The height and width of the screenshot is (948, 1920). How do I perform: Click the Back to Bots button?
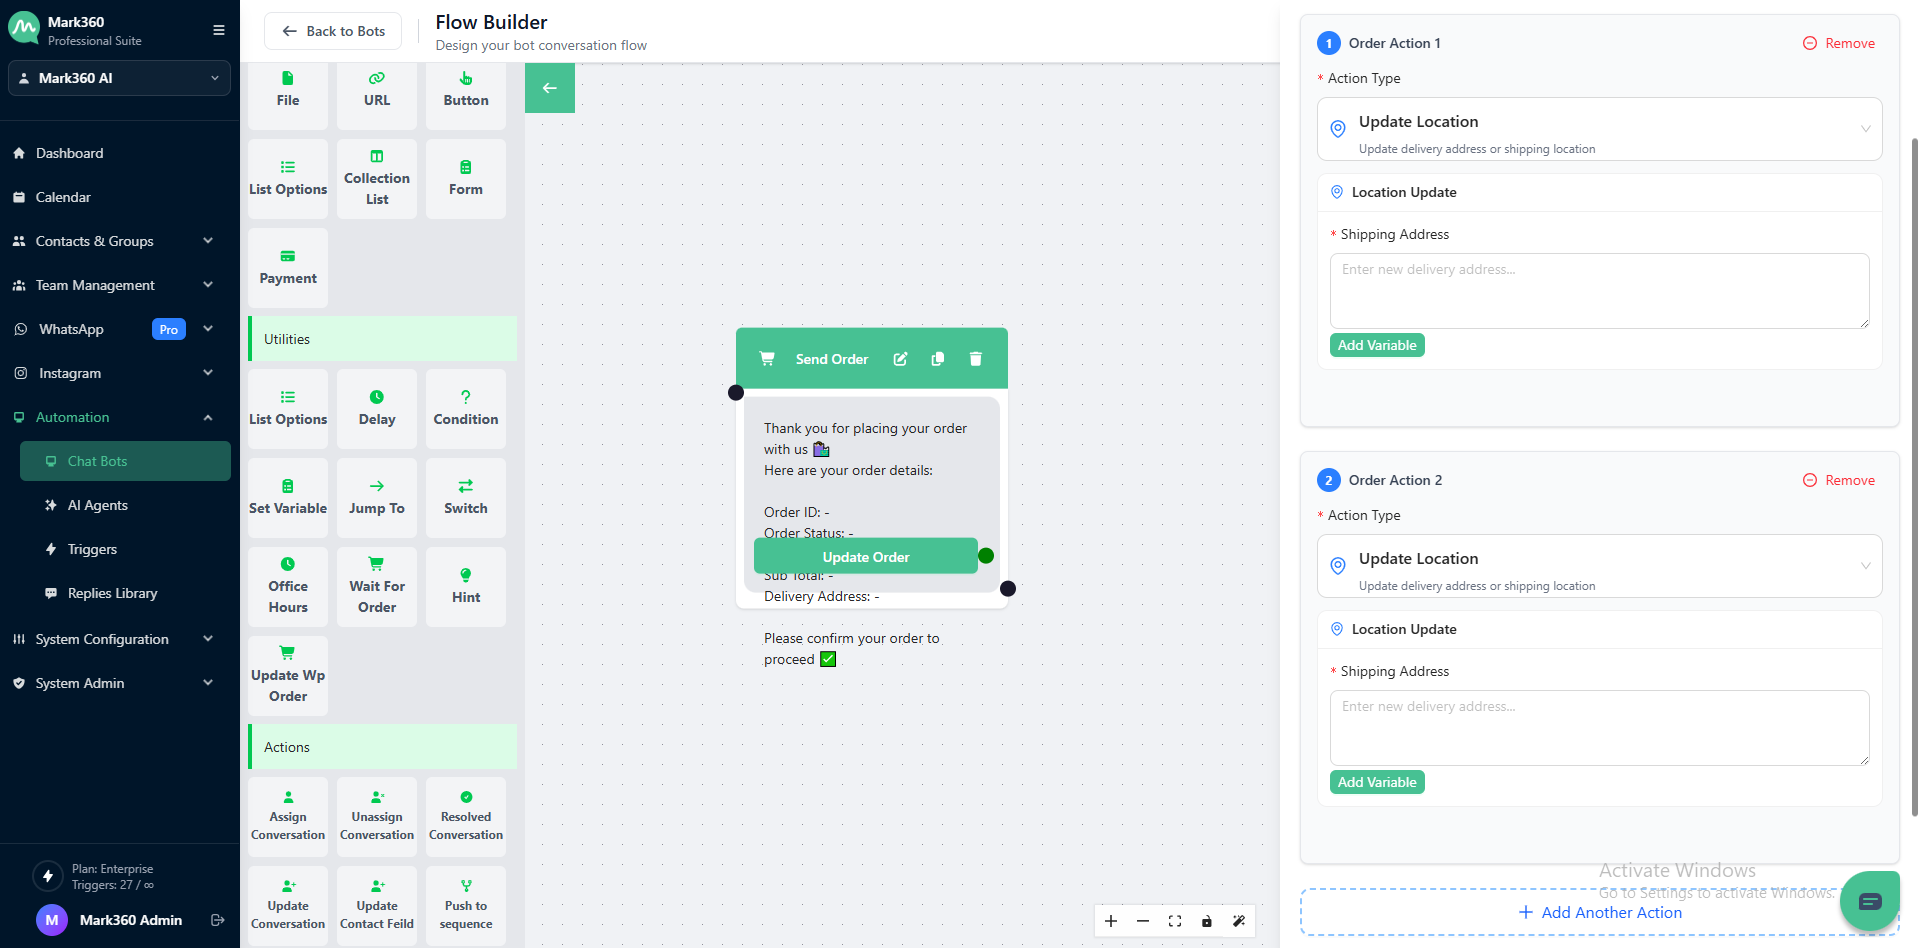pos(333,31)
